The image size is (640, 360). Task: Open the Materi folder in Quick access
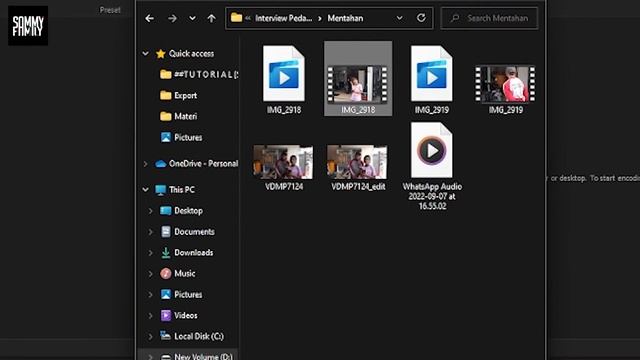pos(178,116)
